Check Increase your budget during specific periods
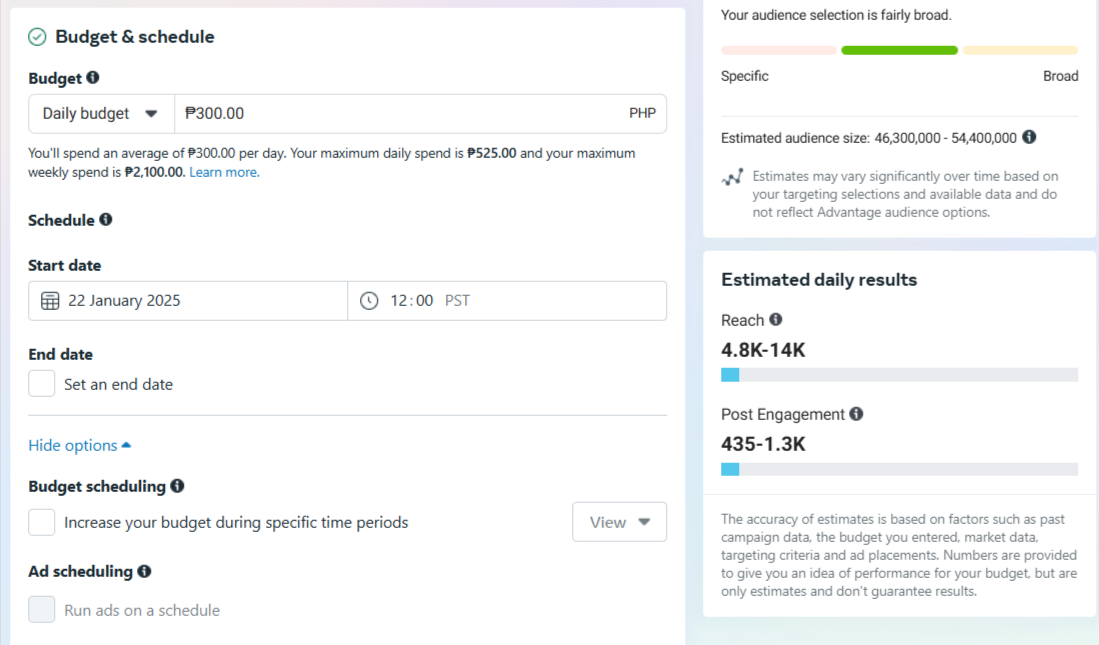The width and height of the screenshot is (1099, 645). coord(42,522)
